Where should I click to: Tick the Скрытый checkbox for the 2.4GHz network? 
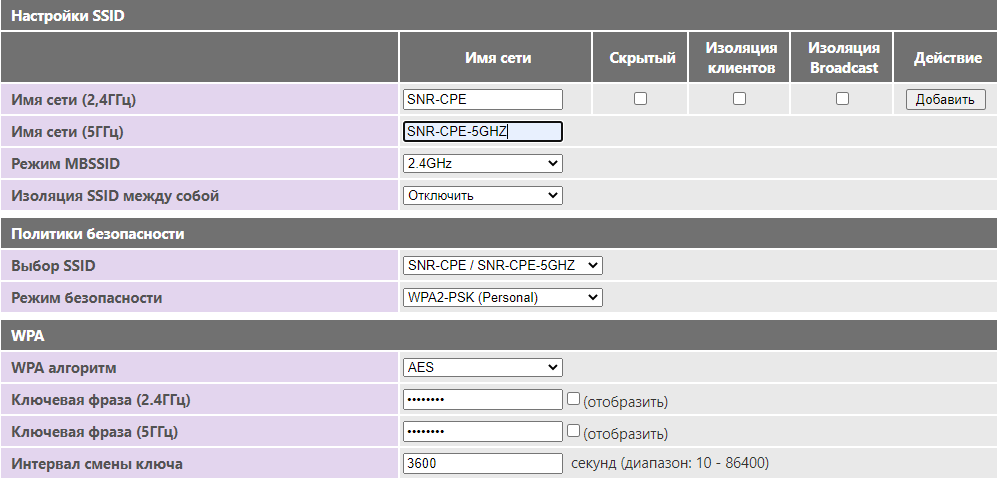click(641, 99)
